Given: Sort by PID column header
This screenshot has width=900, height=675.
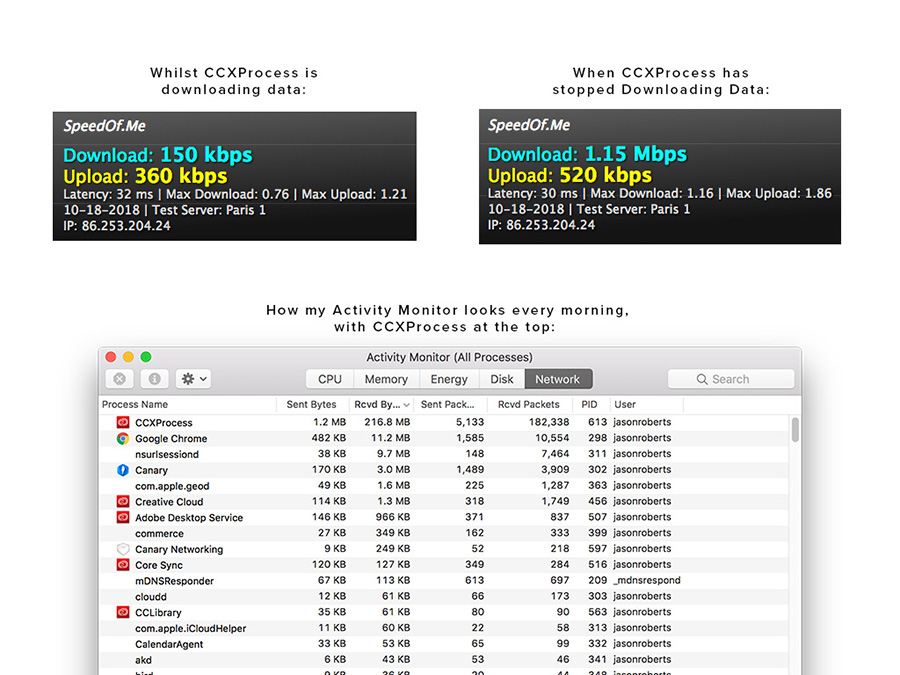Looking at the screenshot, I should tap(589, 404).
